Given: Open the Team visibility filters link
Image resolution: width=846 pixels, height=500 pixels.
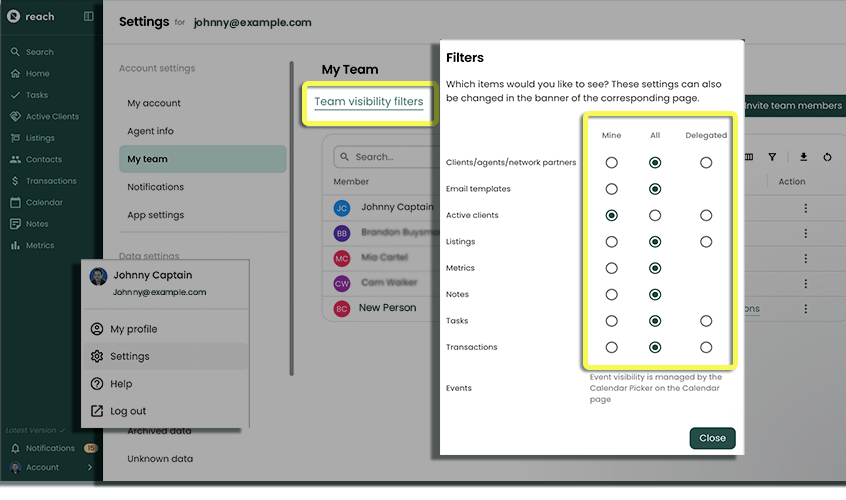Looking at the screenshot, I should coord(368,102).
